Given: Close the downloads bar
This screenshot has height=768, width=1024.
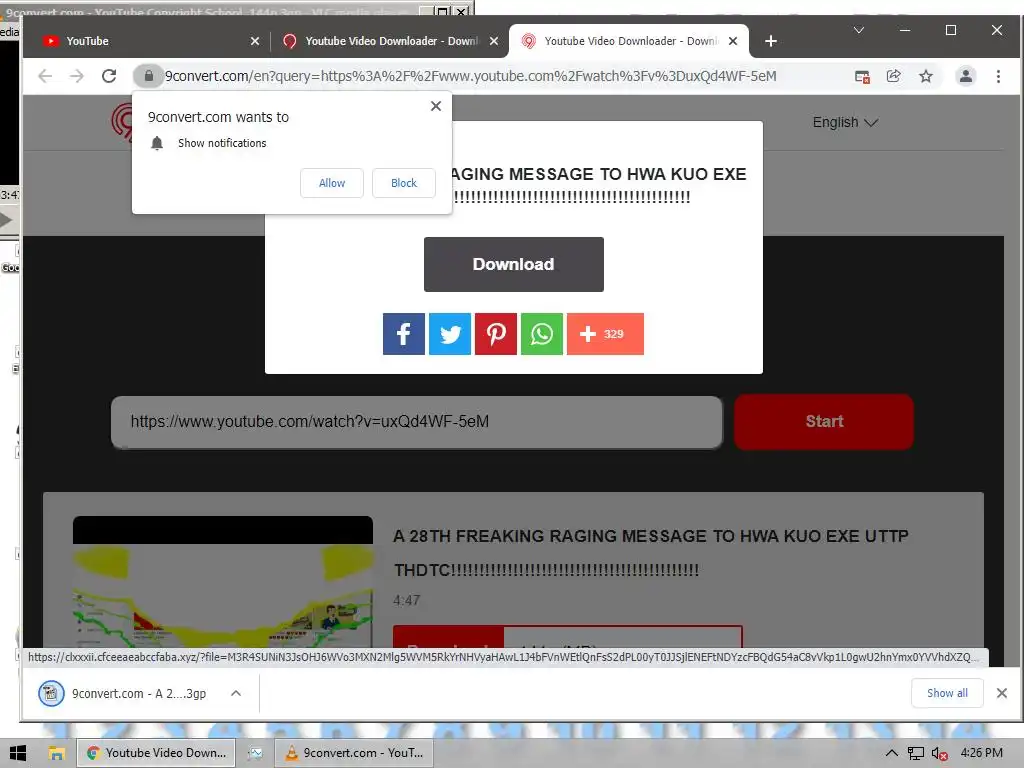Looking at the screenshot, I should tap(1002, 693).
